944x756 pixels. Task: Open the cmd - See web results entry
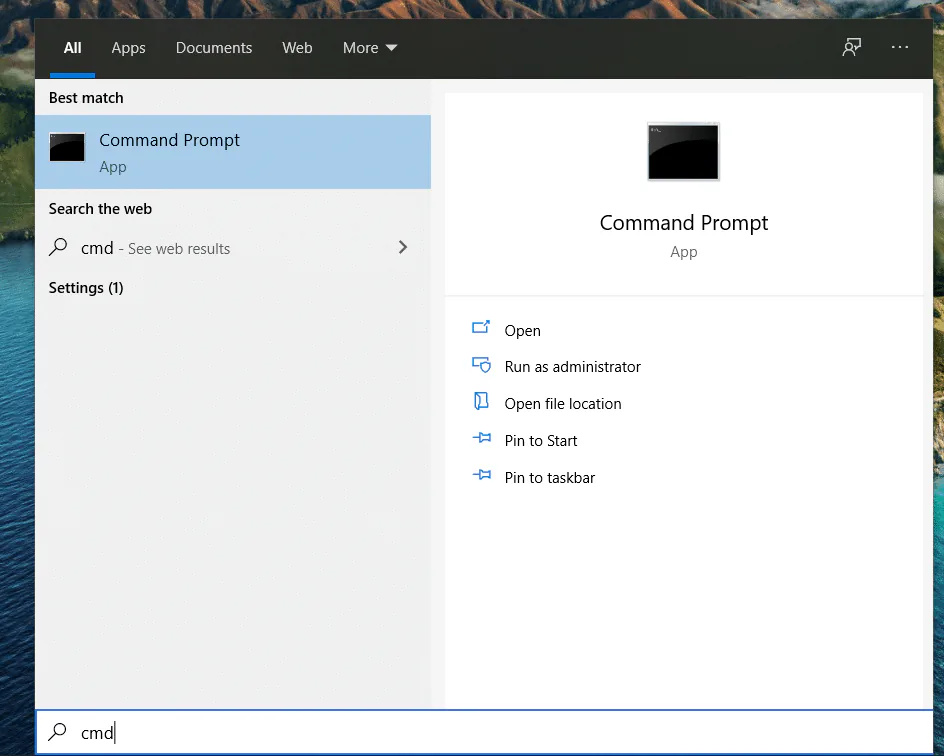[233, 247]
